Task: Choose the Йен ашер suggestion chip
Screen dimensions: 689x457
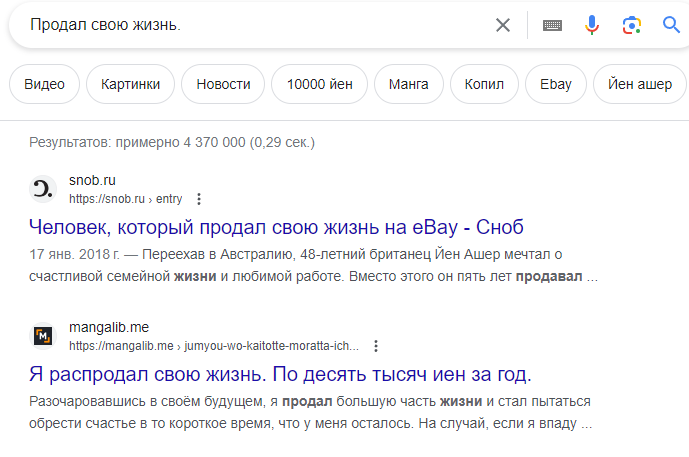Action: click(x=640, y=84)
